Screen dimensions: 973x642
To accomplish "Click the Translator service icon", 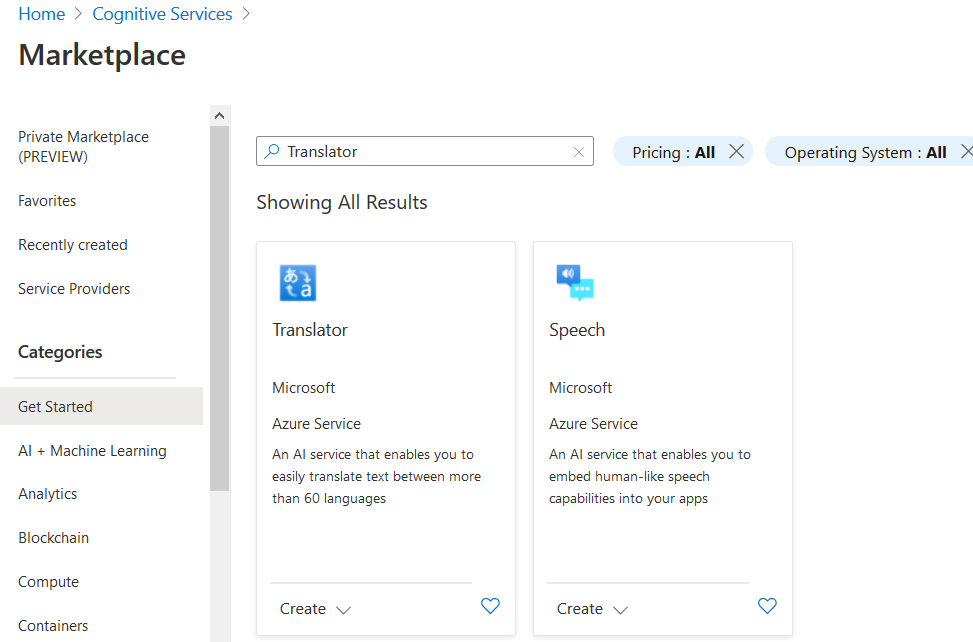I will tap(297, 283).
